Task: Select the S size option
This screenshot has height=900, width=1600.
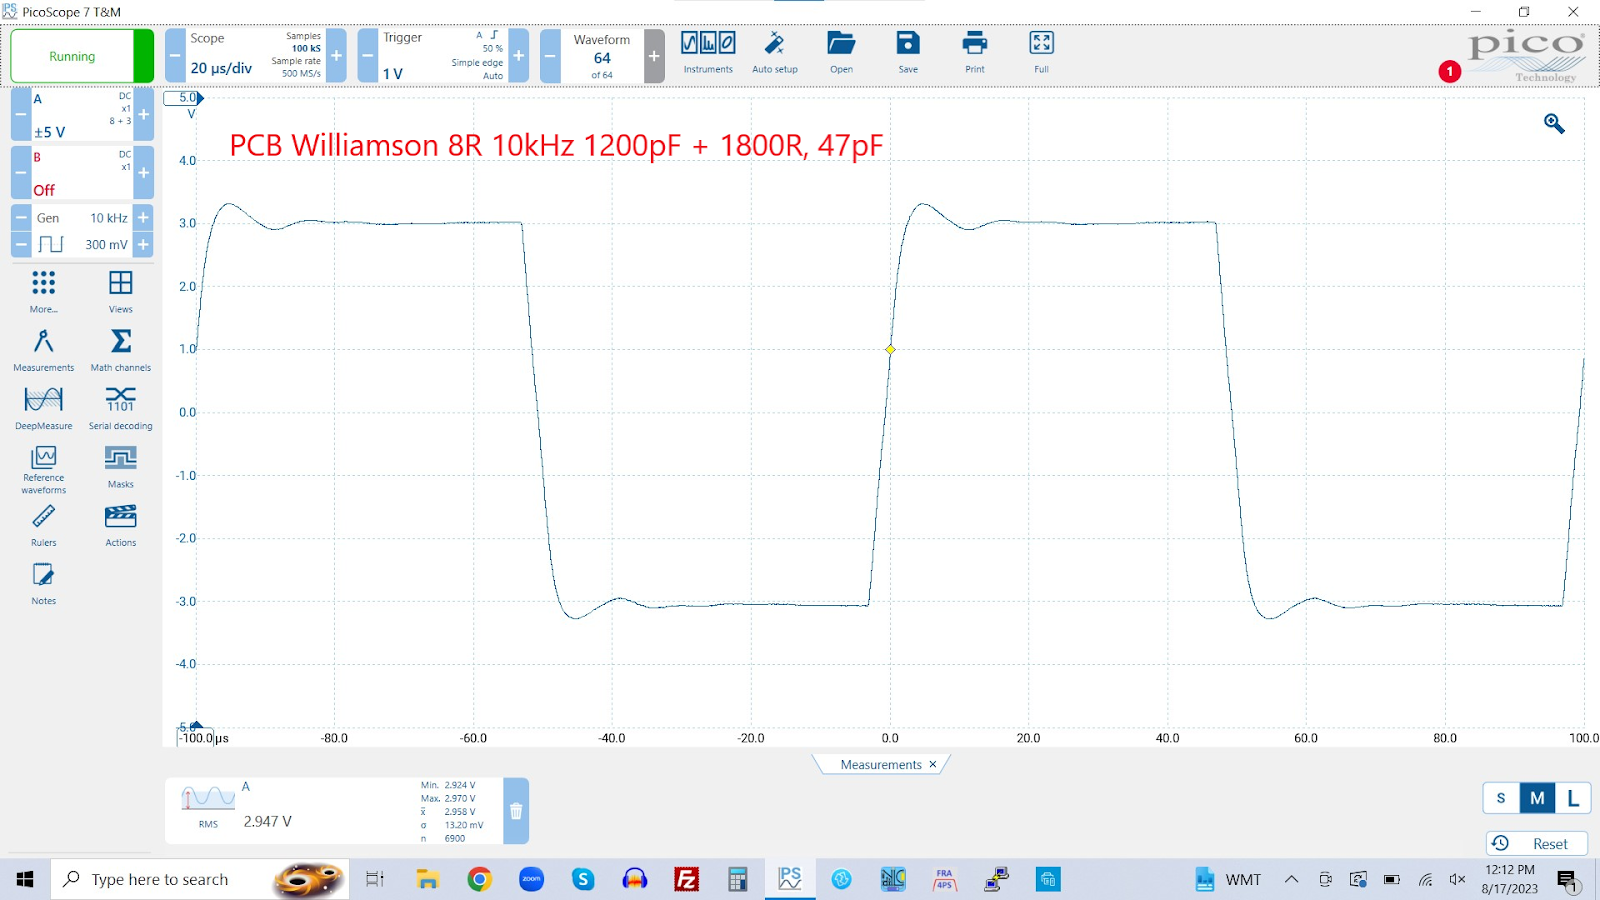Action: (x=1500, y=798)
